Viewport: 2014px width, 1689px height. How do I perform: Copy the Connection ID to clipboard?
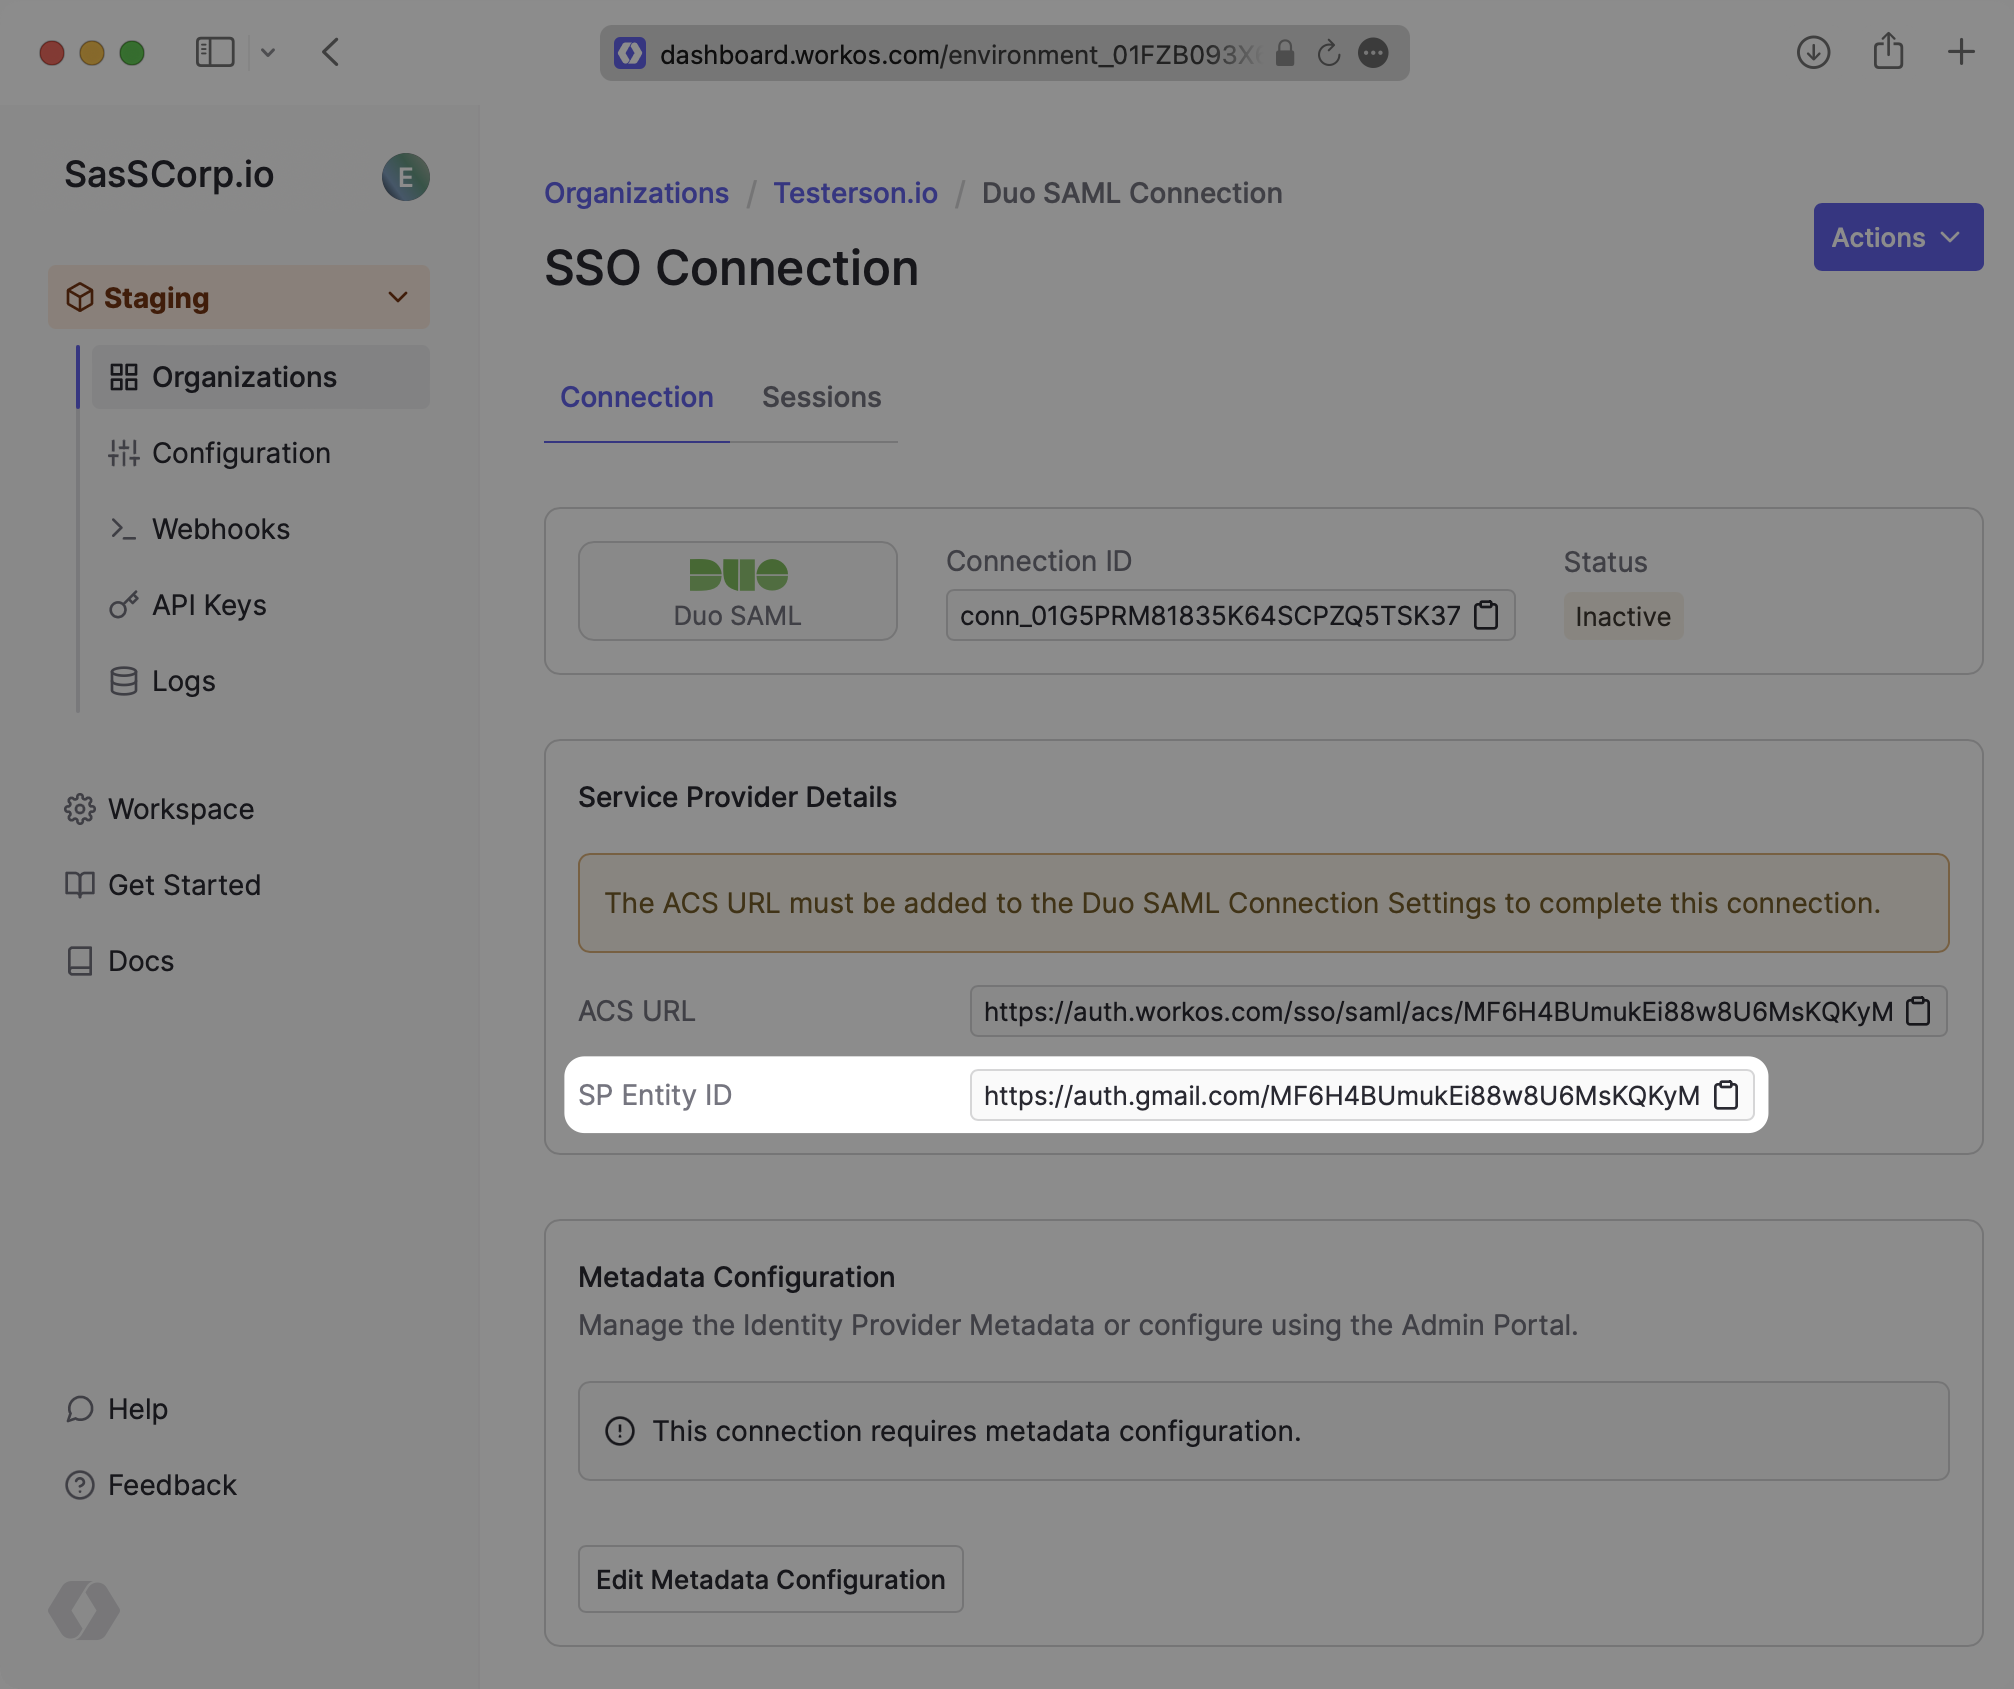coord(1487,615)
